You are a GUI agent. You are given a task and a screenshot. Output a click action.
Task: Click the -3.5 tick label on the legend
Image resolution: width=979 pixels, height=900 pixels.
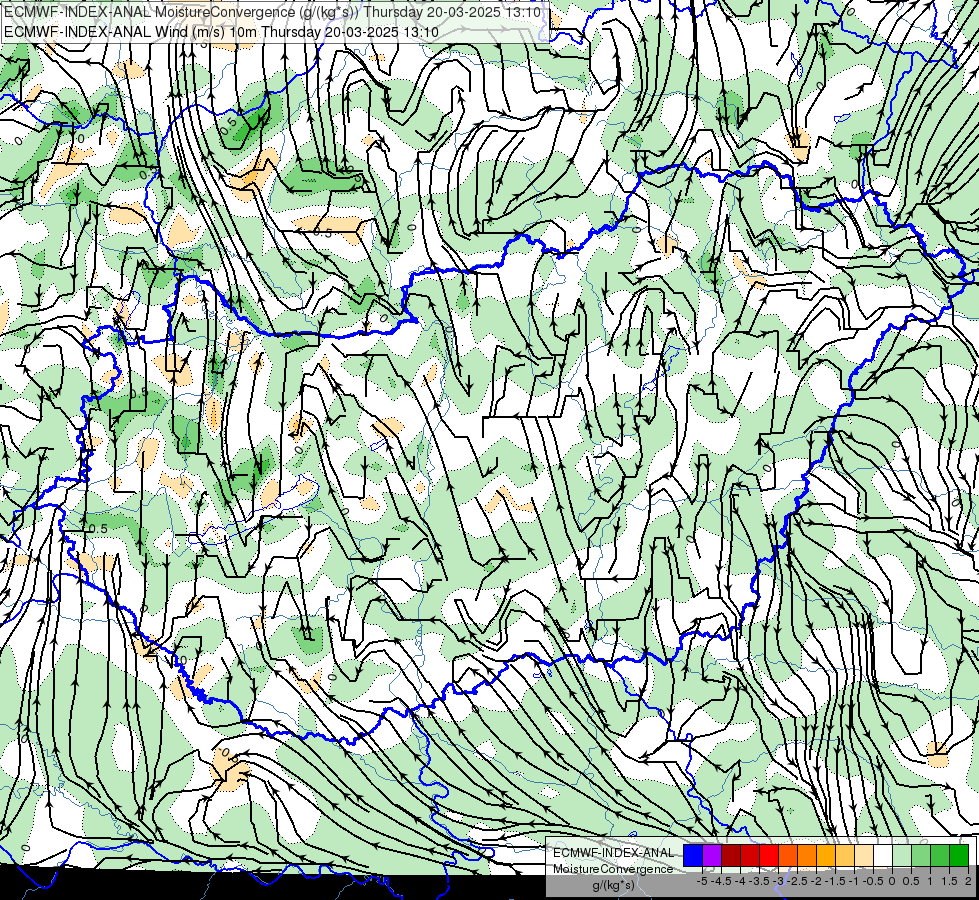pyautogui.click(x=759, y=881)
